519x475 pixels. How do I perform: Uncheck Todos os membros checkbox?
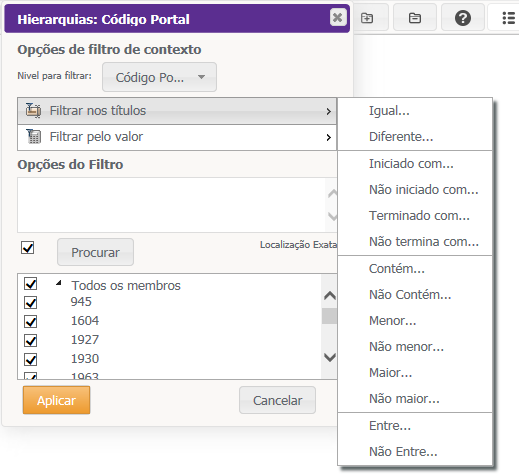point(31,284)
